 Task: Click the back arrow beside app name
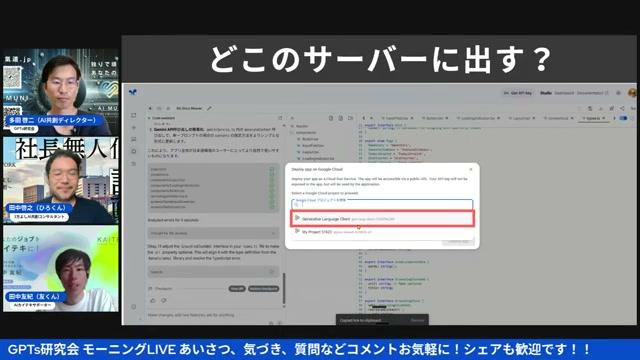click(150, 109)
